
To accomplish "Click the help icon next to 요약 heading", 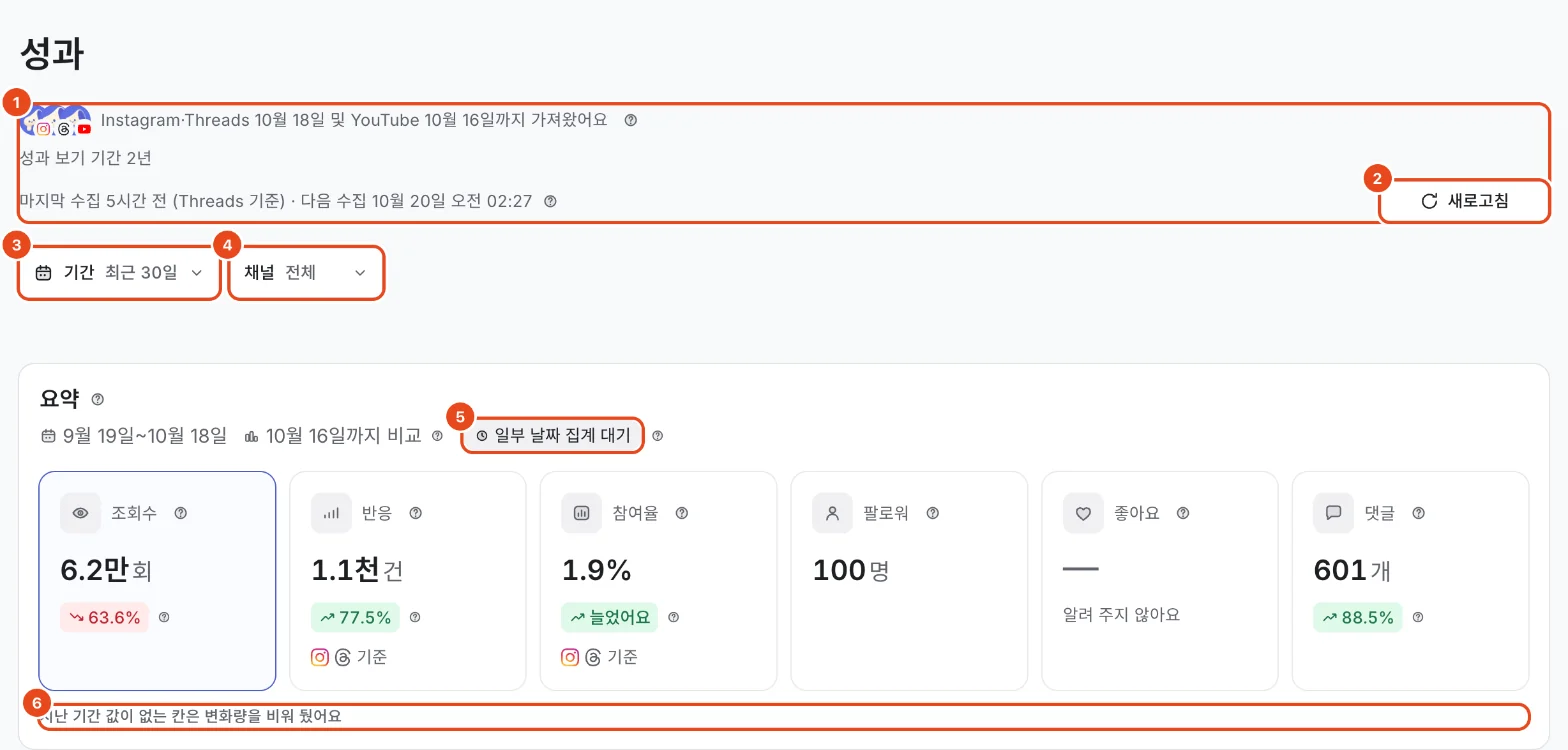I will [x=98, y=399].
